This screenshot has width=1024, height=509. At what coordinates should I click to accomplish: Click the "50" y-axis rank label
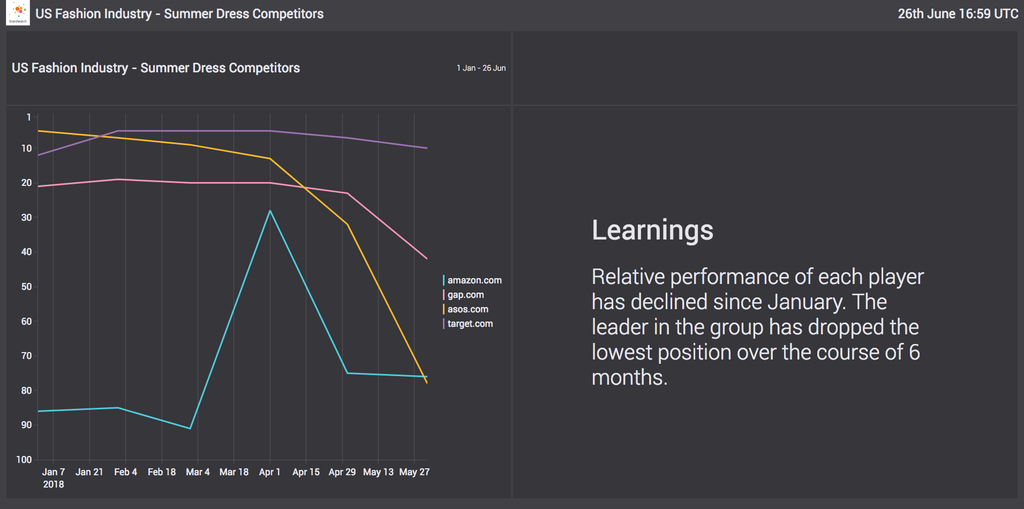point(25,287)
